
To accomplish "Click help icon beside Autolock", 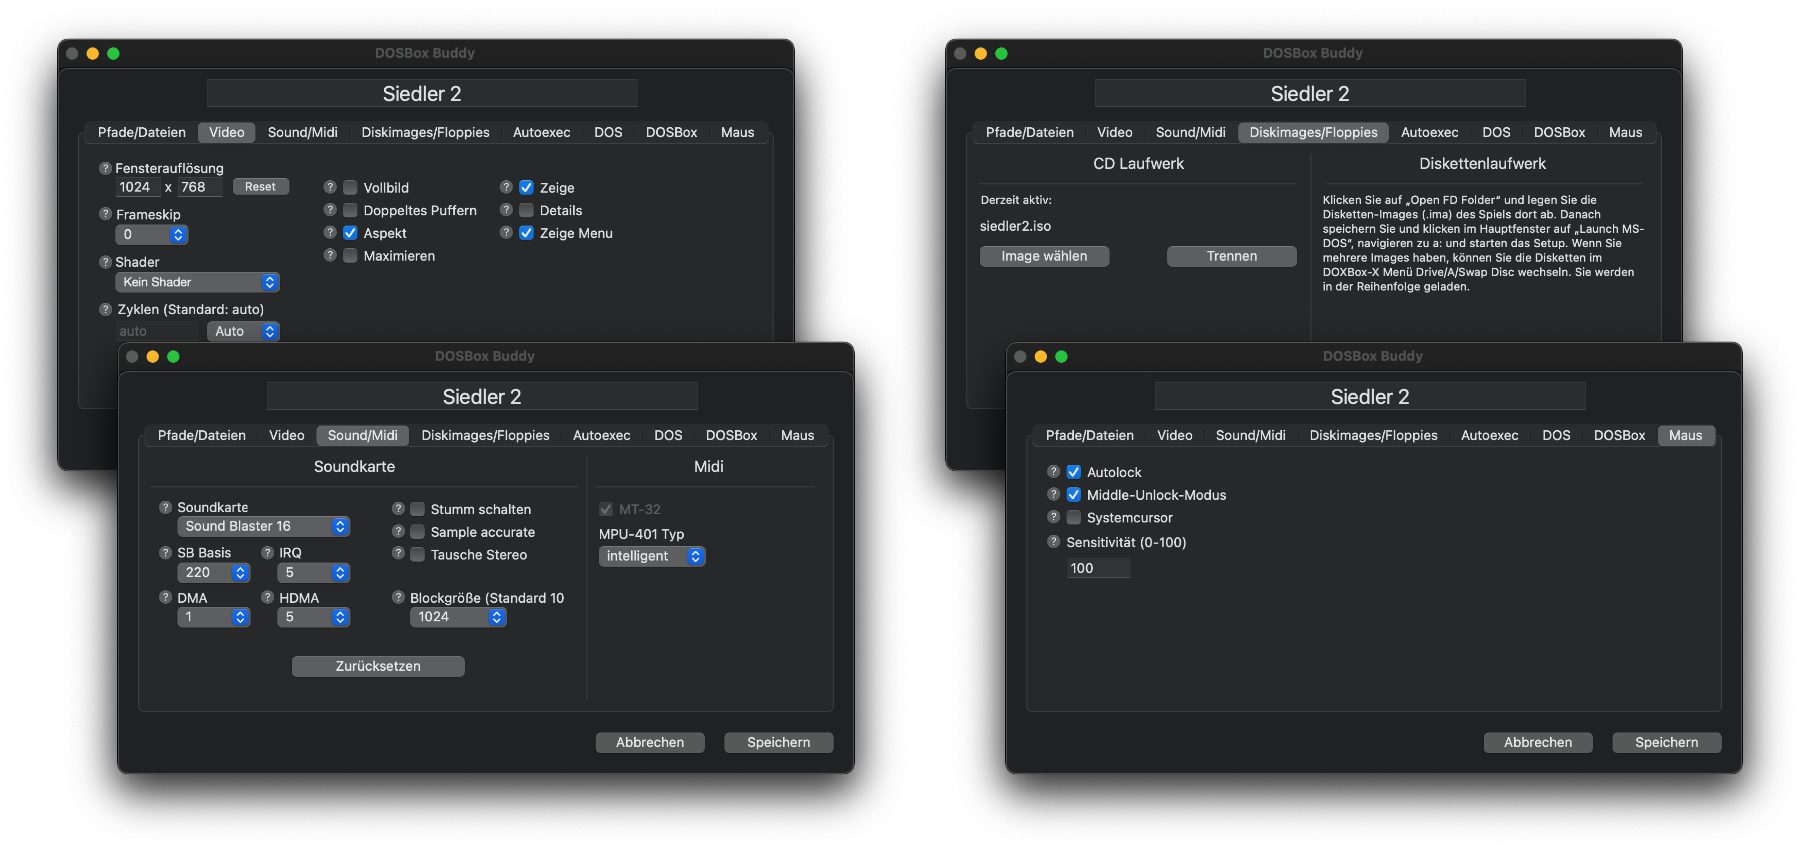I will (1053, 472).
